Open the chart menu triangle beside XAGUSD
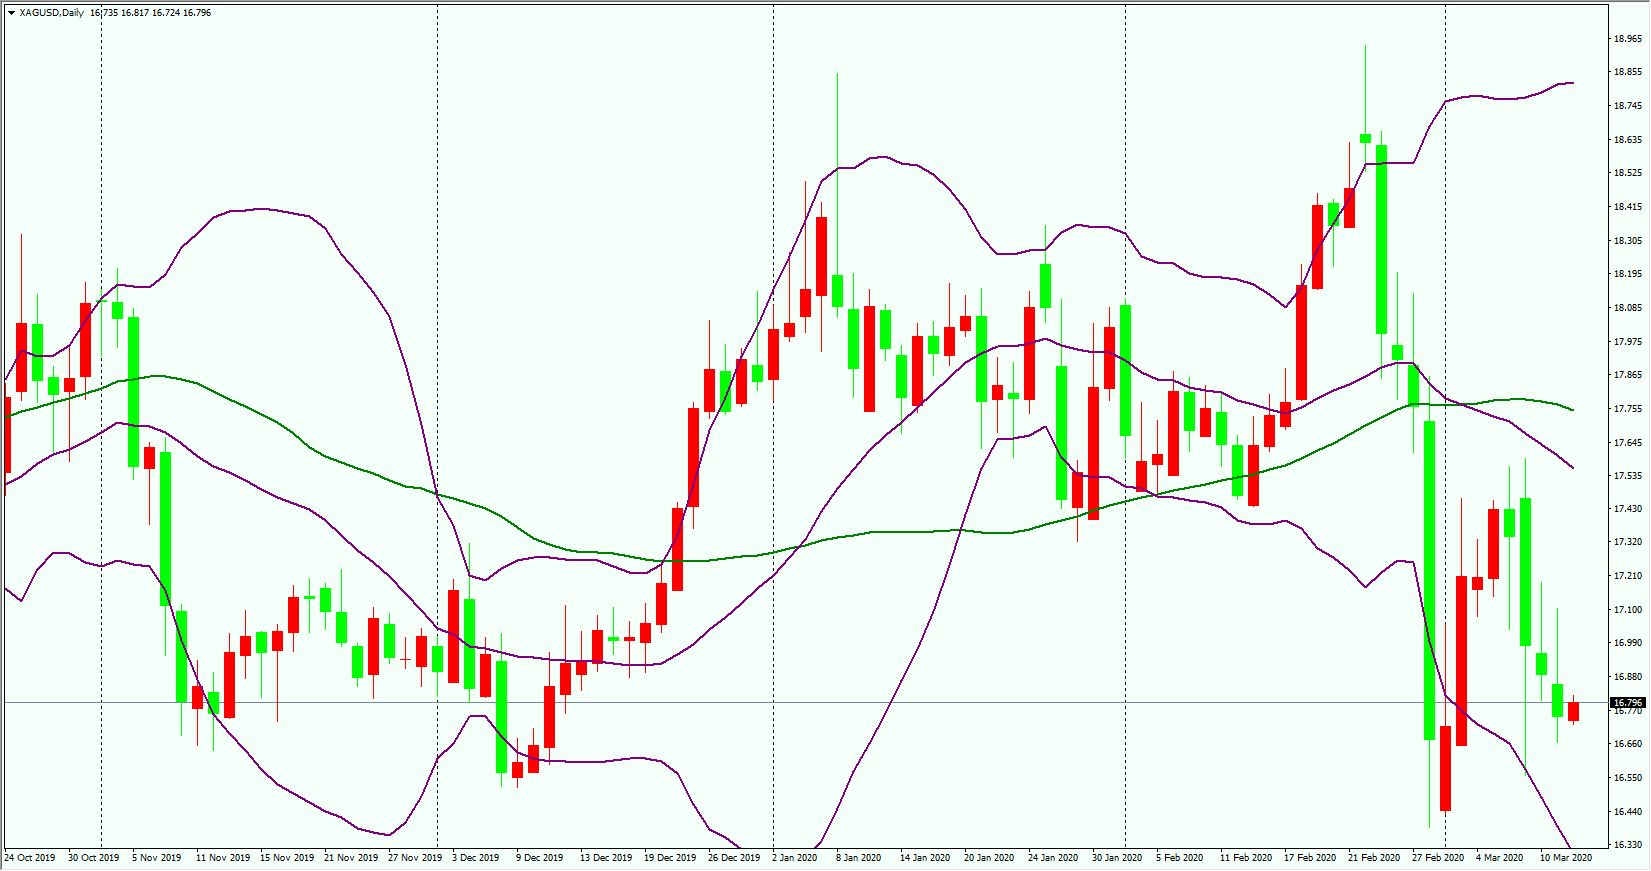 coord(11,13)
